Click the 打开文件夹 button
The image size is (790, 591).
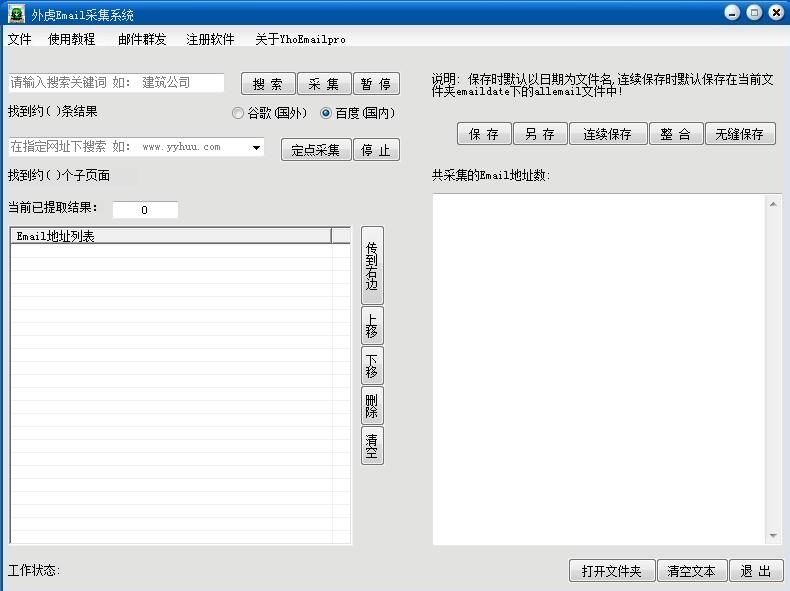pos(612,571)
